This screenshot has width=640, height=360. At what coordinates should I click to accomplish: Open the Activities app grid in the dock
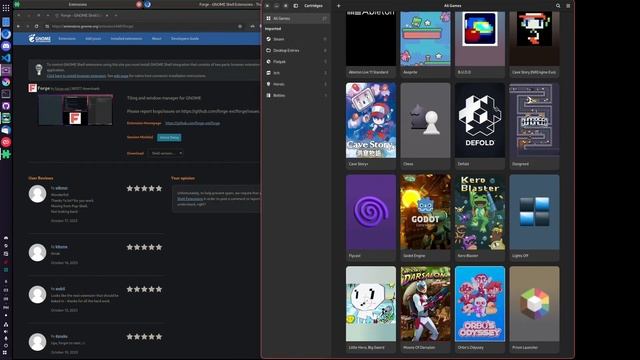tap(6, 8)
